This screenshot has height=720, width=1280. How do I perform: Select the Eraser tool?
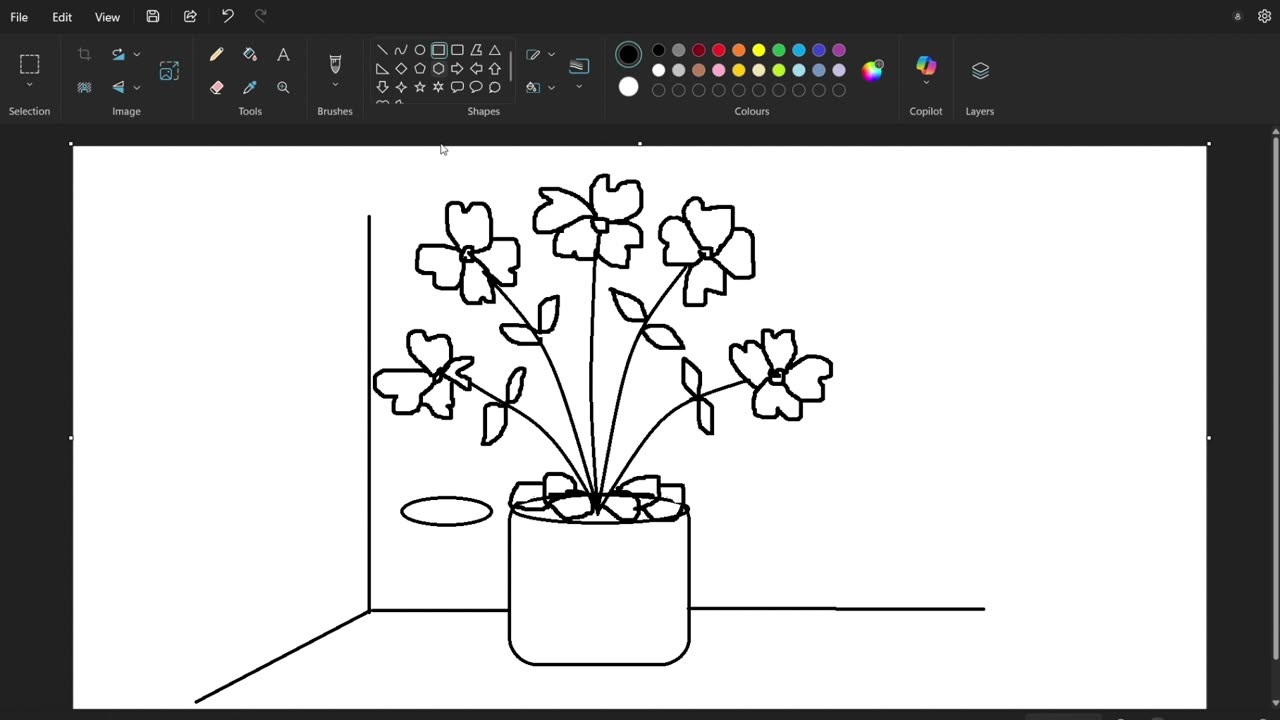pyautogui.click(x=216, y=88)
